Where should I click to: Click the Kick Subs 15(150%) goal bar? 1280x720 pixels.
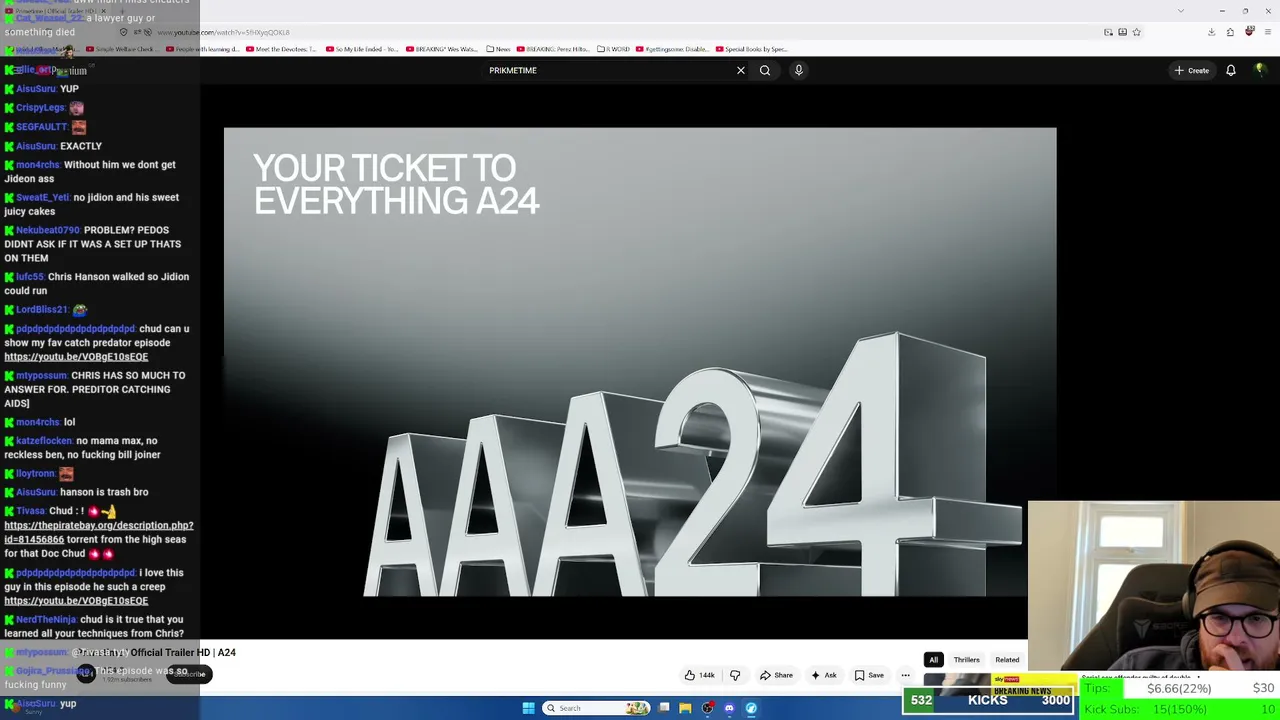[1180, 709]
